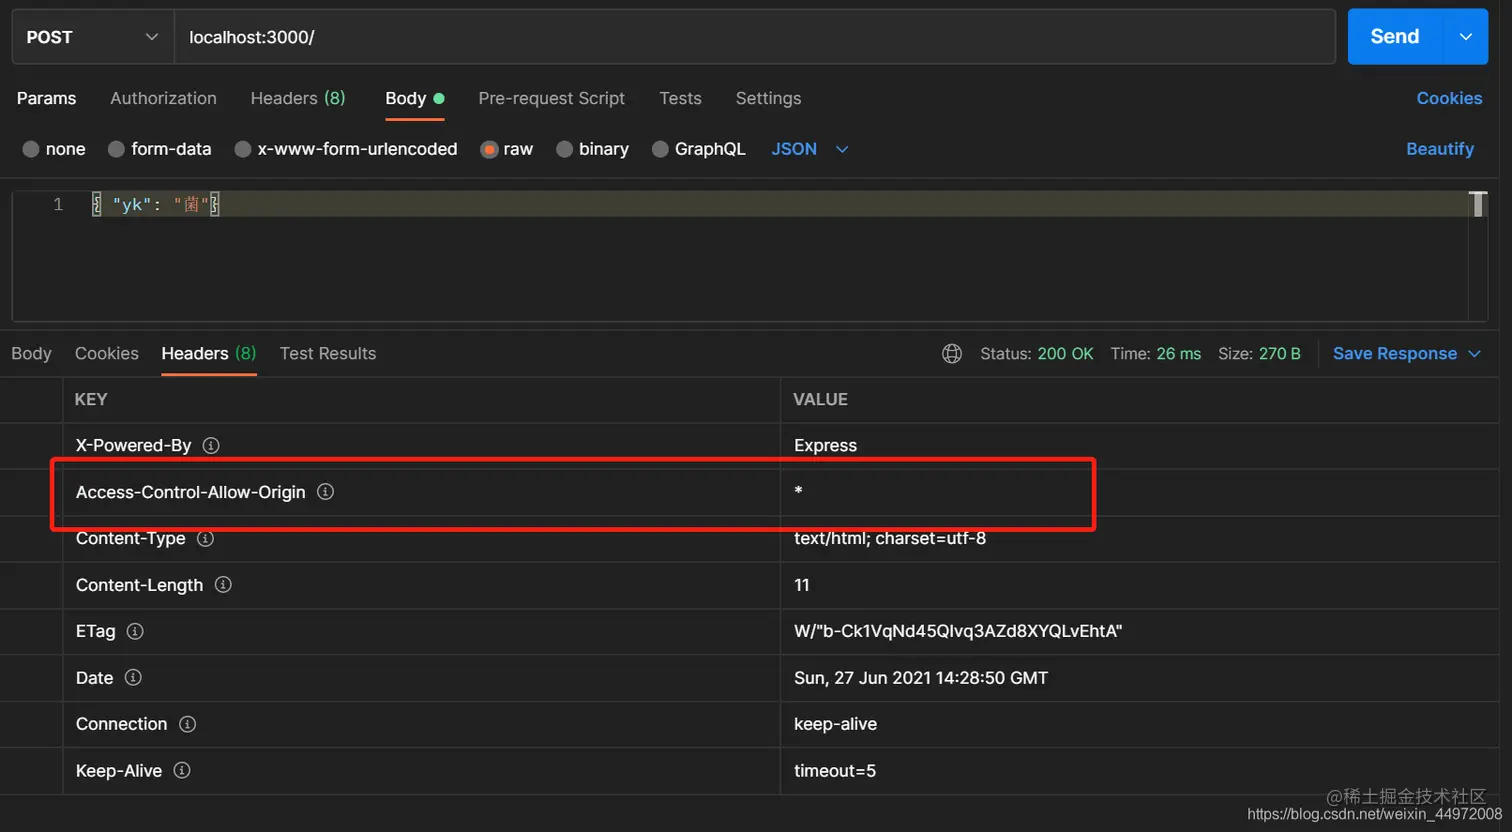1512x832 pixels.
Task: Click the X-Powered-By key name
Action: [x=133, y=445]
